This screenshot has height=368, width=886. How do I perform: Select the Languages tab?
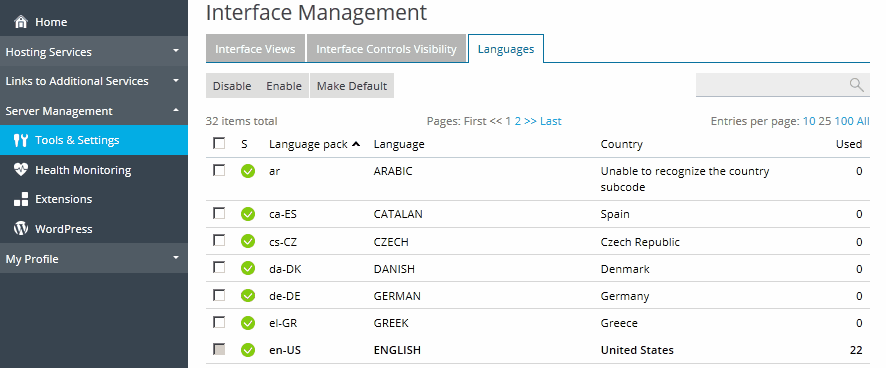(x=506, y=49)
